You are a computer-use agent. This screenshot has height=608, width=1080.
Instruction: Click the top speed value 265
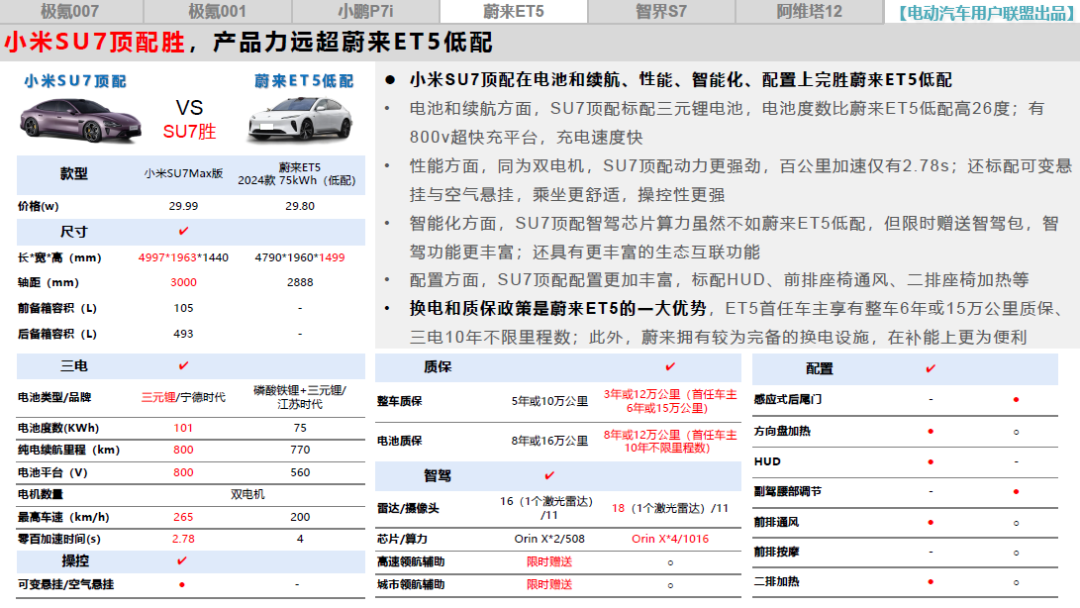pyautogui.click(x=183, y=517)
